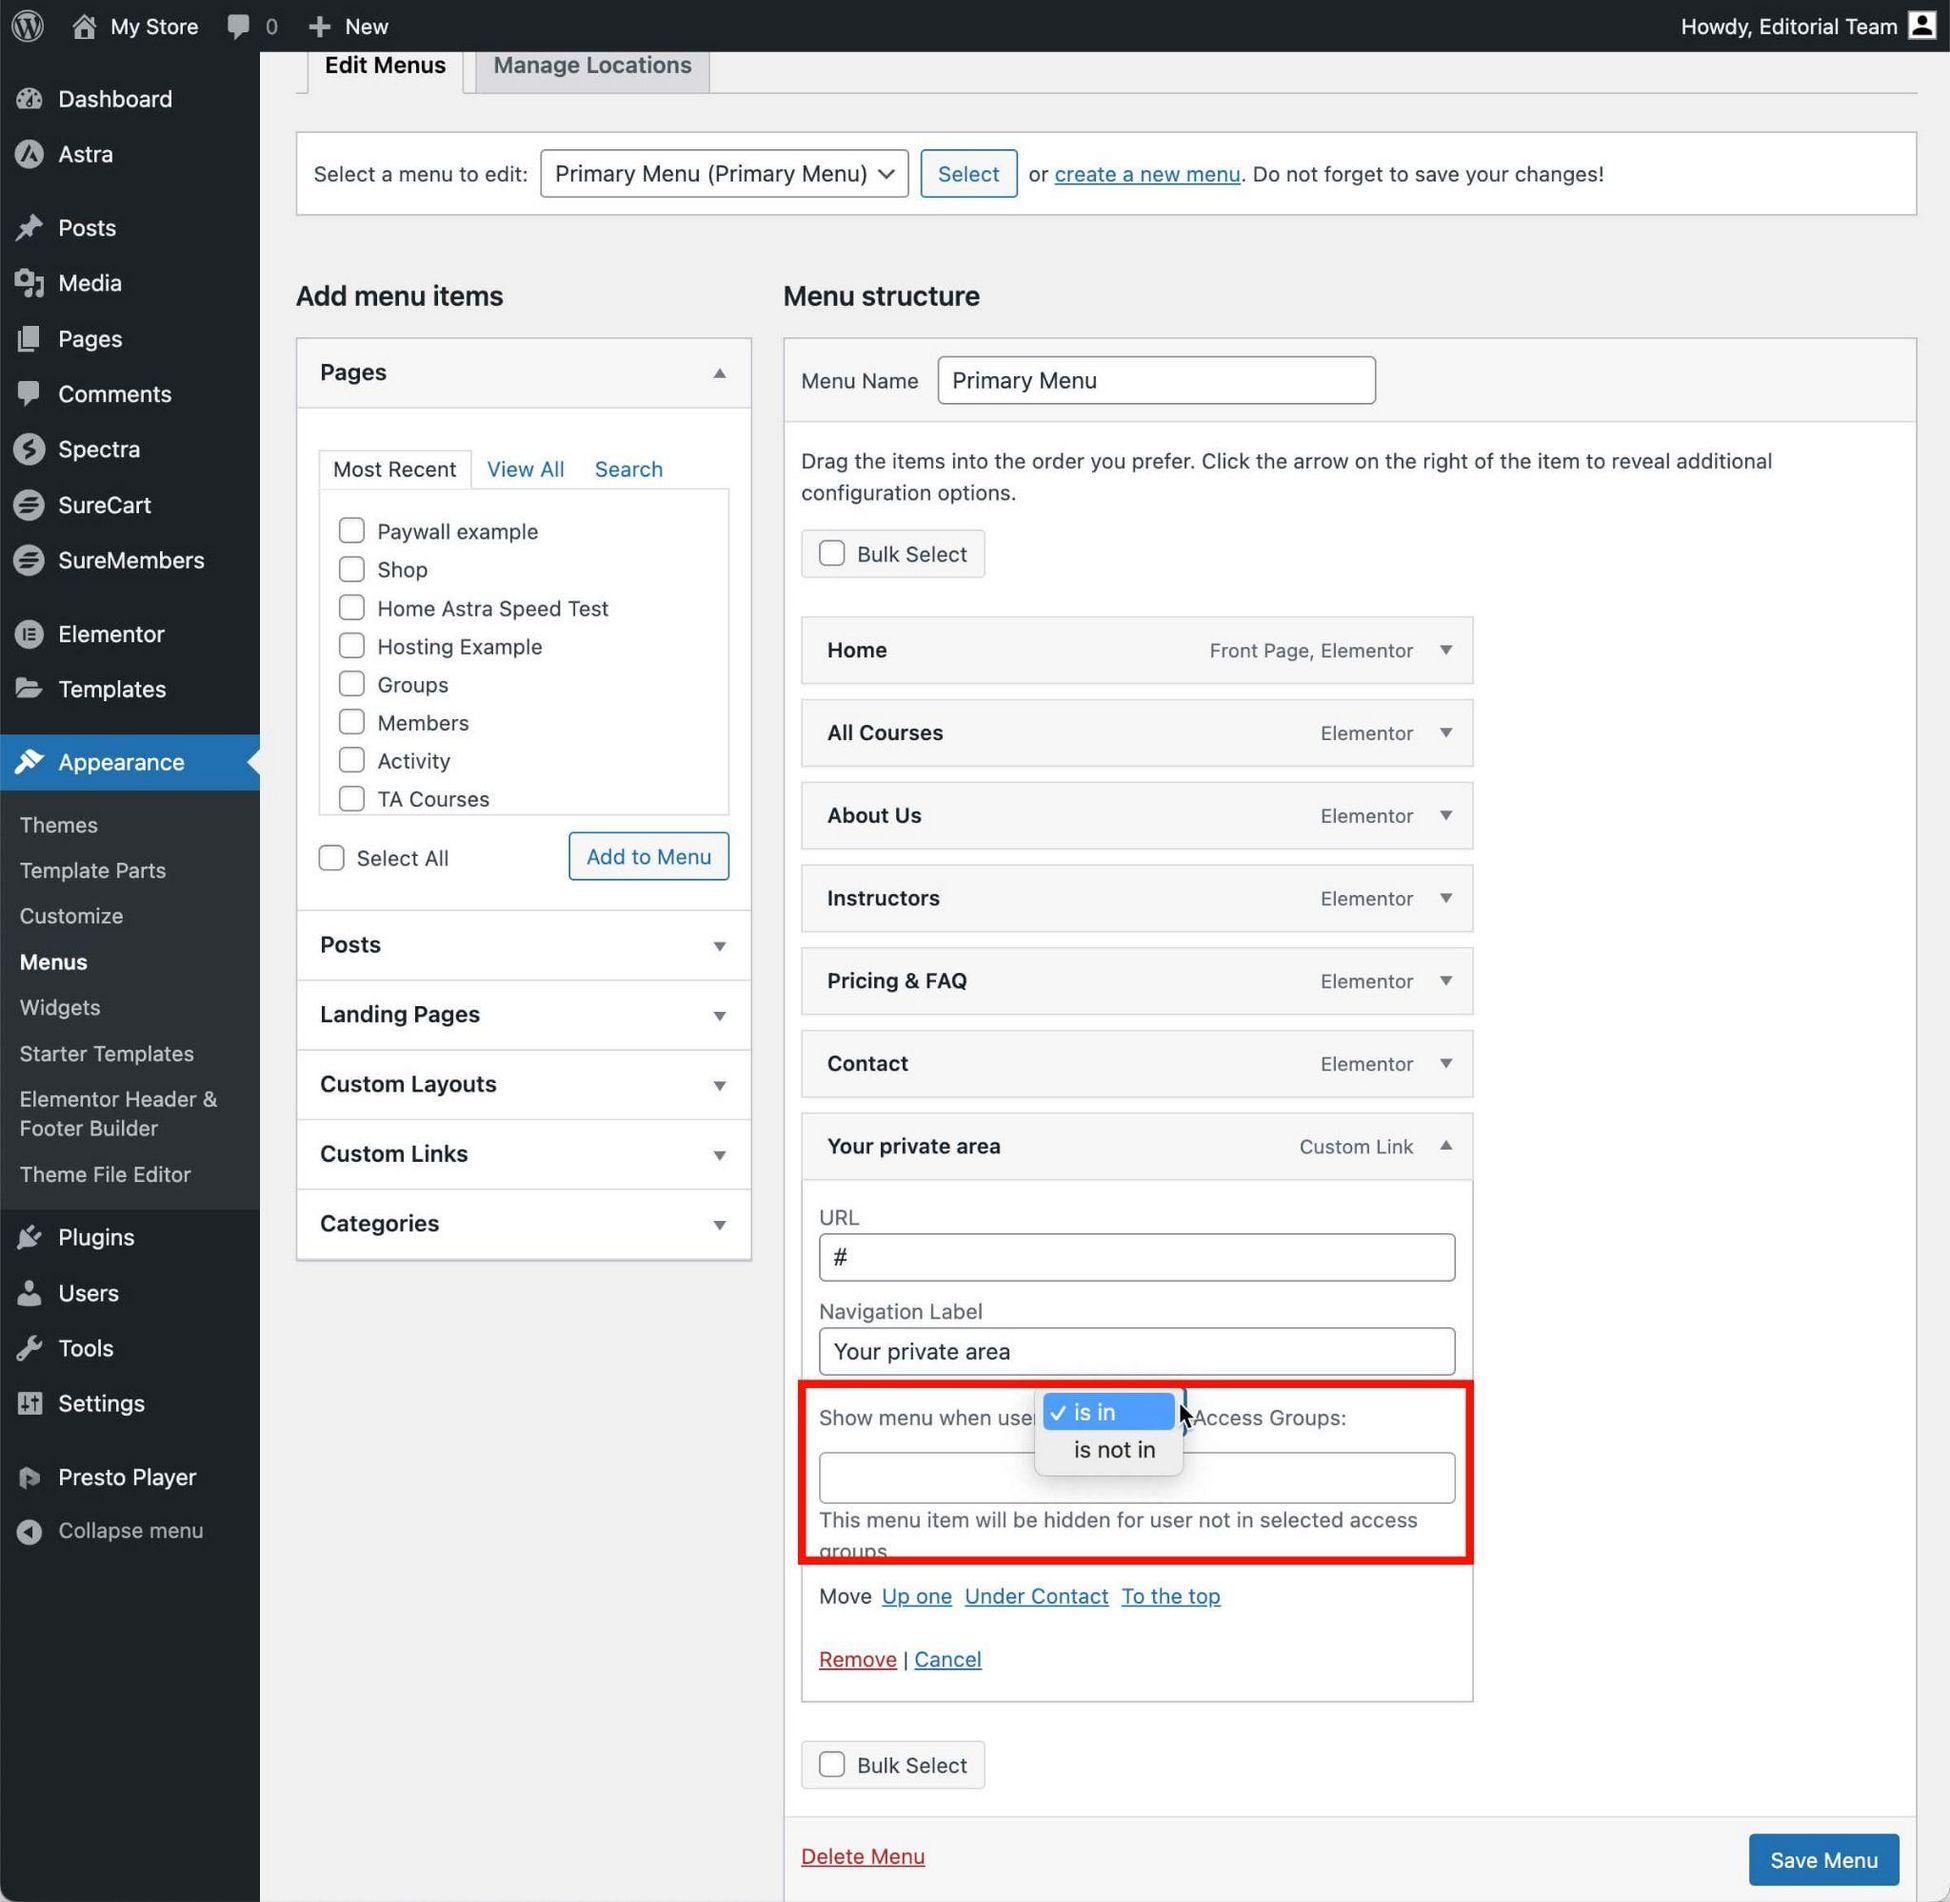Click into the Navigation Label field
The width and height of the screenshot is (1950, 1902).
pos(1136,1351)
